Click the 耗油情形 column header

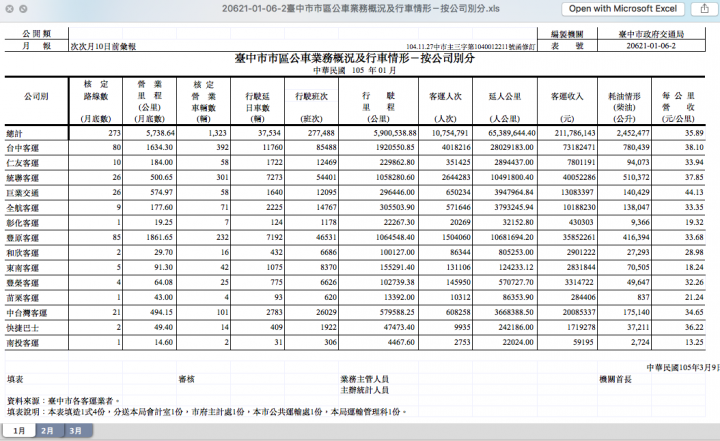tap(624, 96)
